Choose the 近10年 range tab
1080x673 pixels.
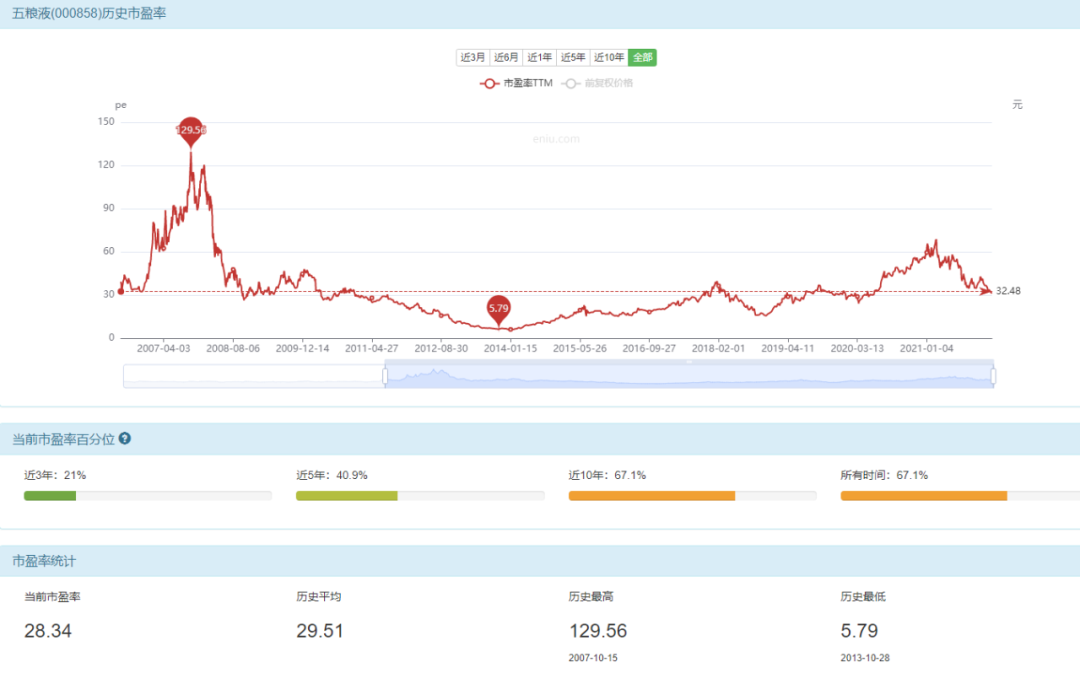point(609,57)
